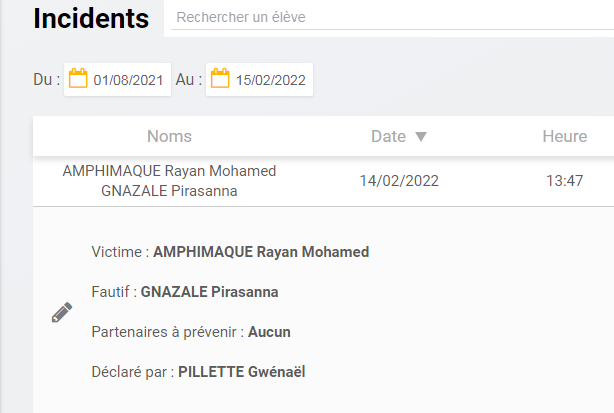Click the sort arrow beside the Date header

pyautogui.click(x=421, y=136)
